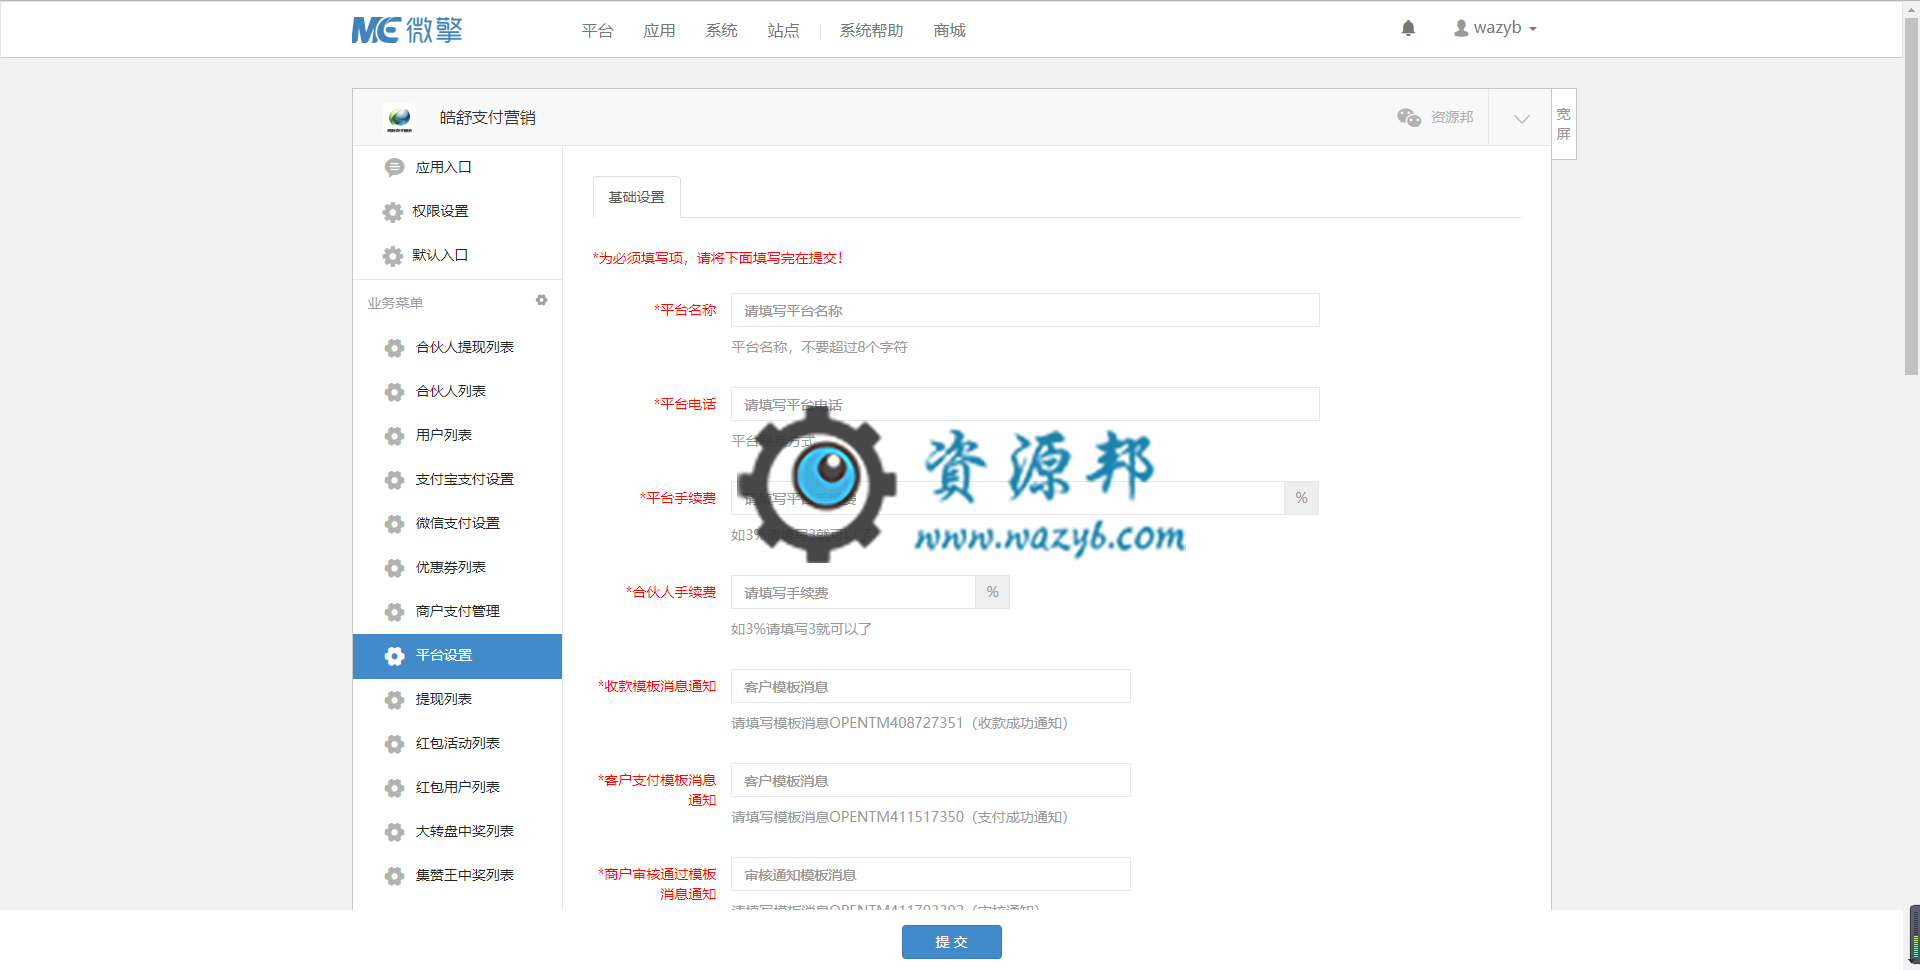
Task: Toggle 宽屏 wide-screen mode
Action: [1564, 124]
